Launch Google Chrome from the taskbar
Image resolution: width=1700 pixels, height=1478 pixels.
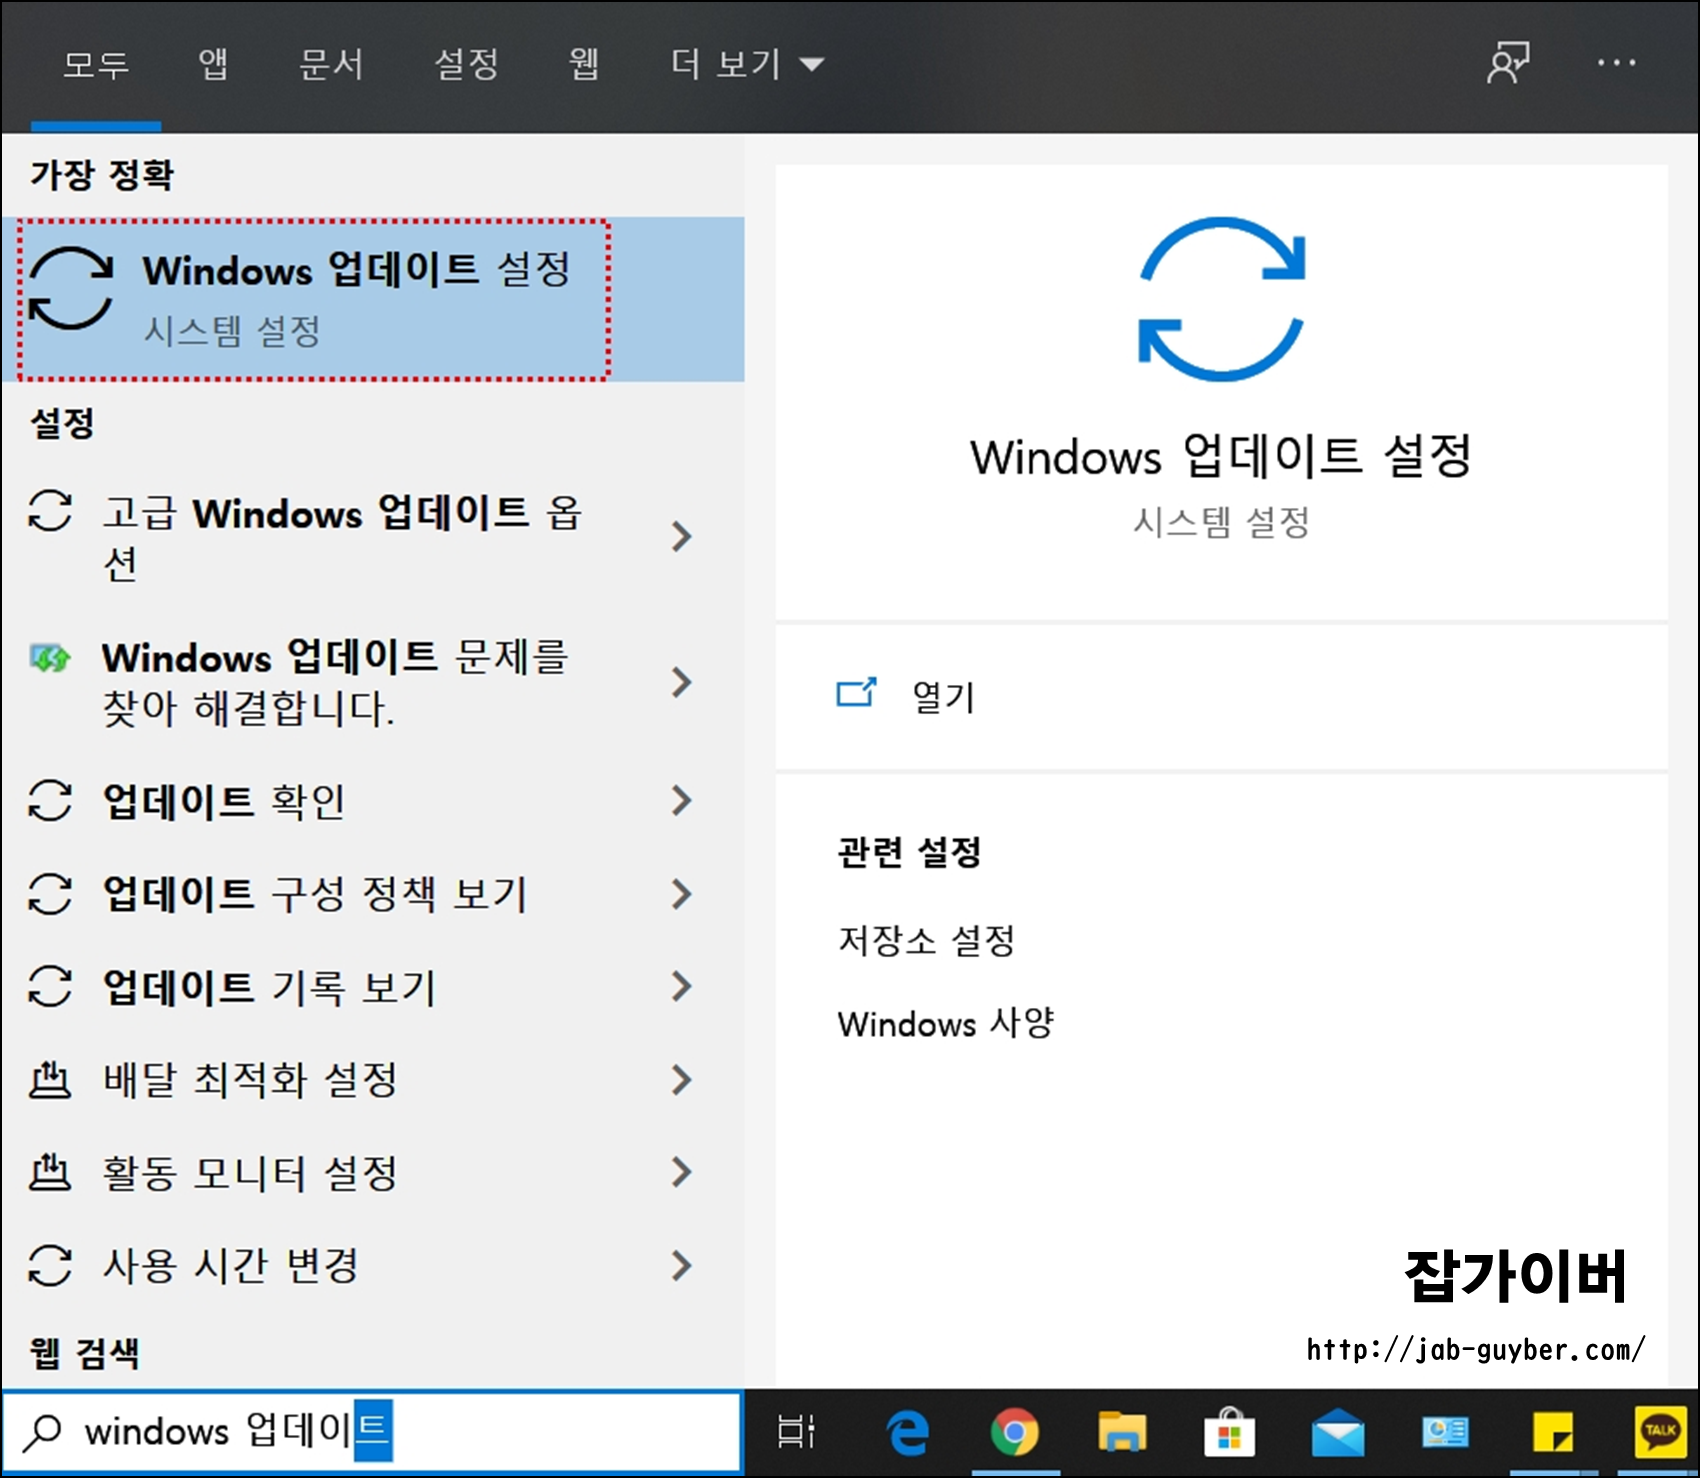[x=1015, y=1432]
